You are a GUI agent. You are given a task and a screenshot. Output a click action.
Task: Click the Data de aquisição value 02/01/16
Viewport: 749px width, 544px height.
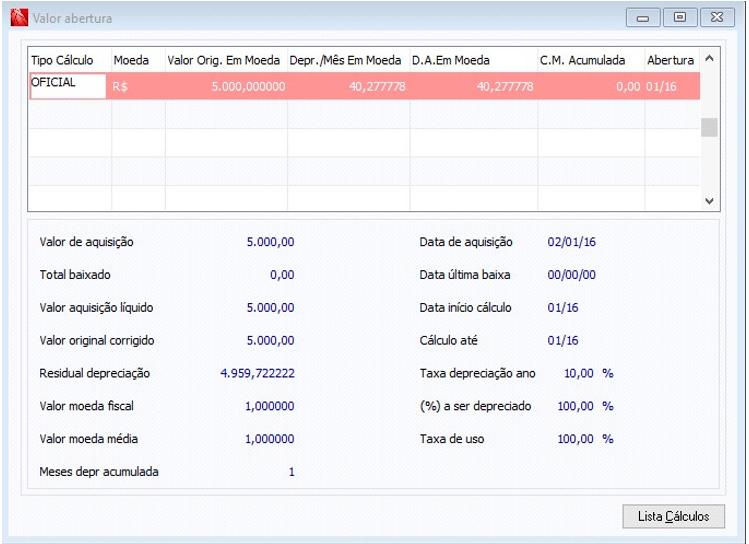pos(572,242)
